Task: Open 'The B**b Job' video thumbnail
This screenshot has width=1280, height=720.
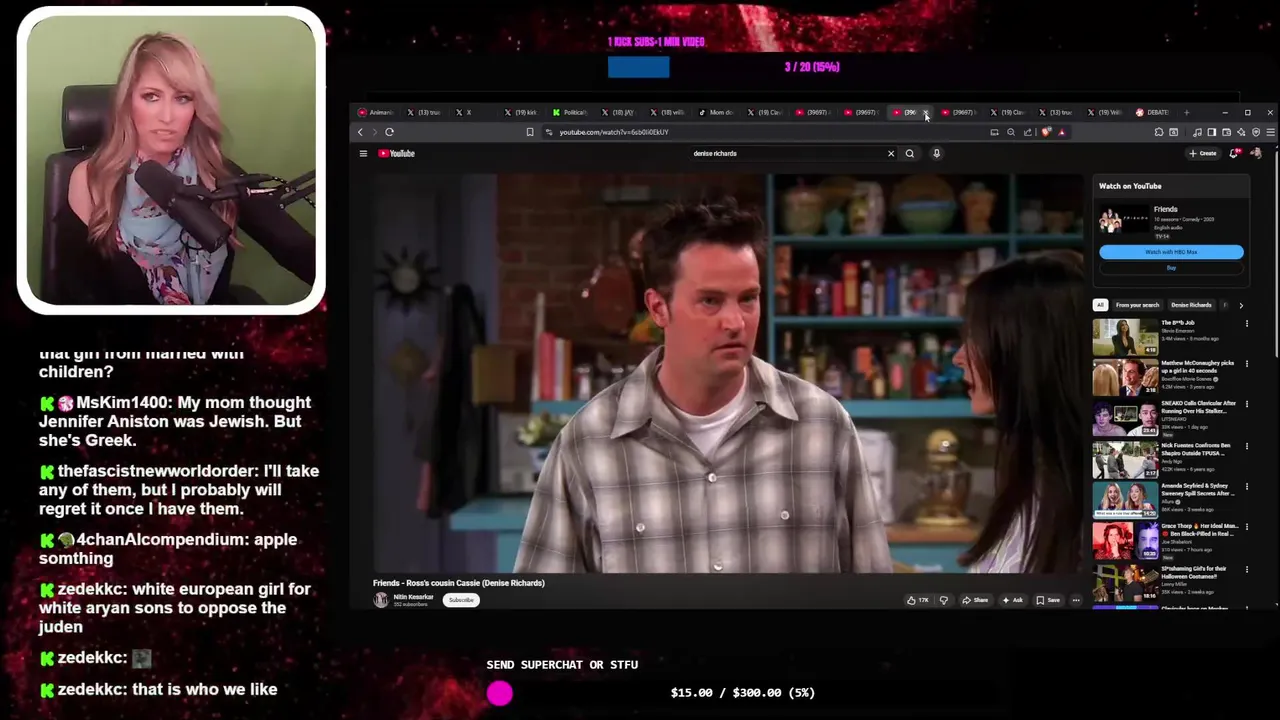Action: 1125,337
